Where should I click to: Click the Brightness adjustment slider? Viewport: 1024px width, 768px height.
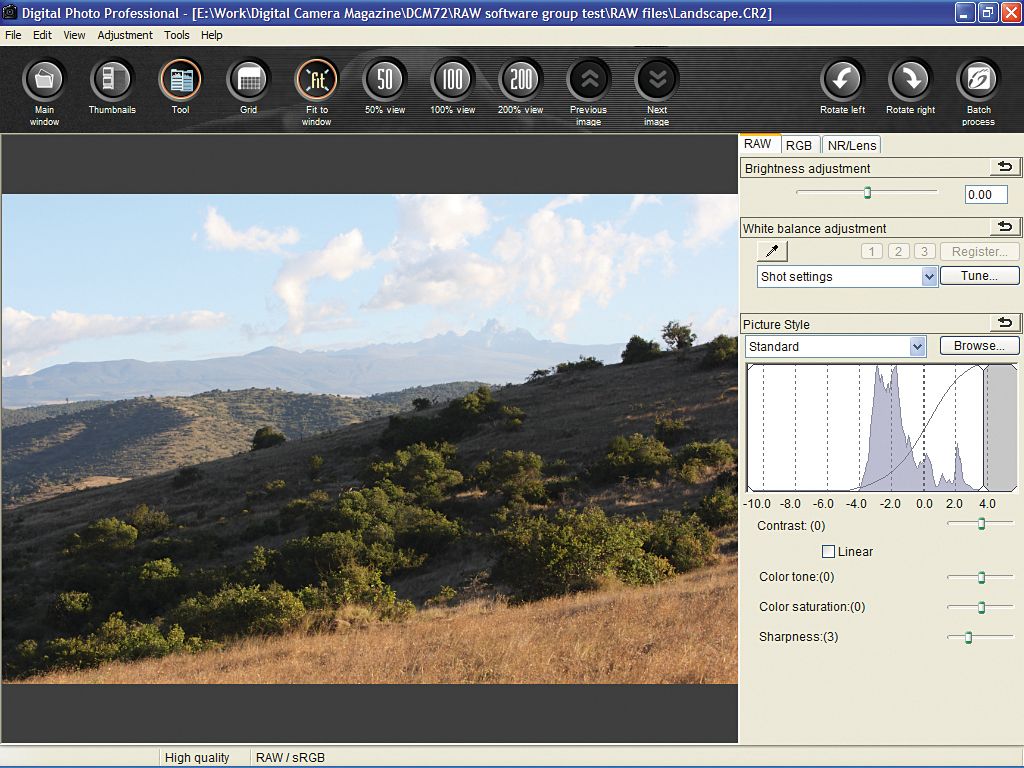pyautogui.click(x=867, y=192)
